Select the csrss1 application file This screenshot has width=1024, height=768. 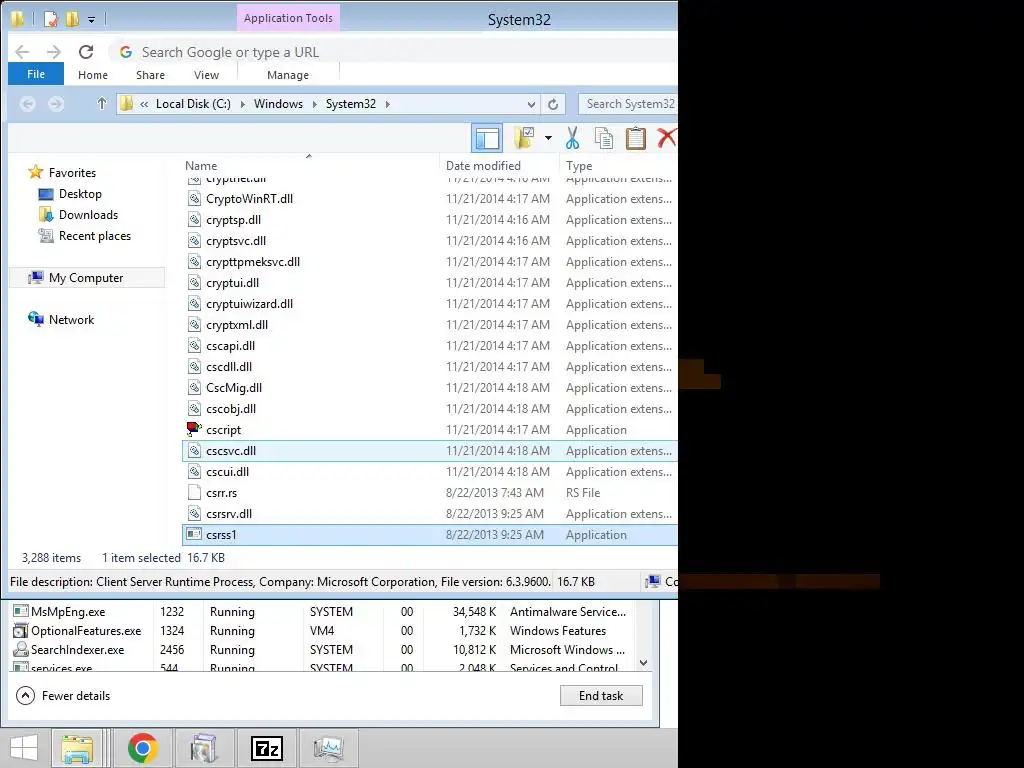tap(430, 534)
